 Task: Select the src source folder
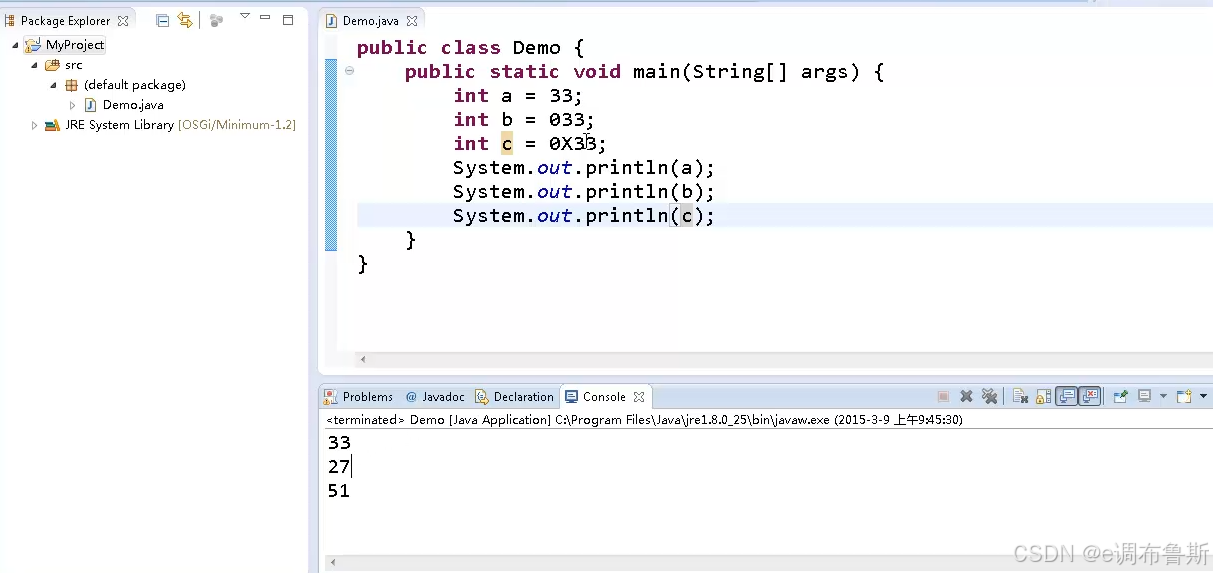point(74,65)
